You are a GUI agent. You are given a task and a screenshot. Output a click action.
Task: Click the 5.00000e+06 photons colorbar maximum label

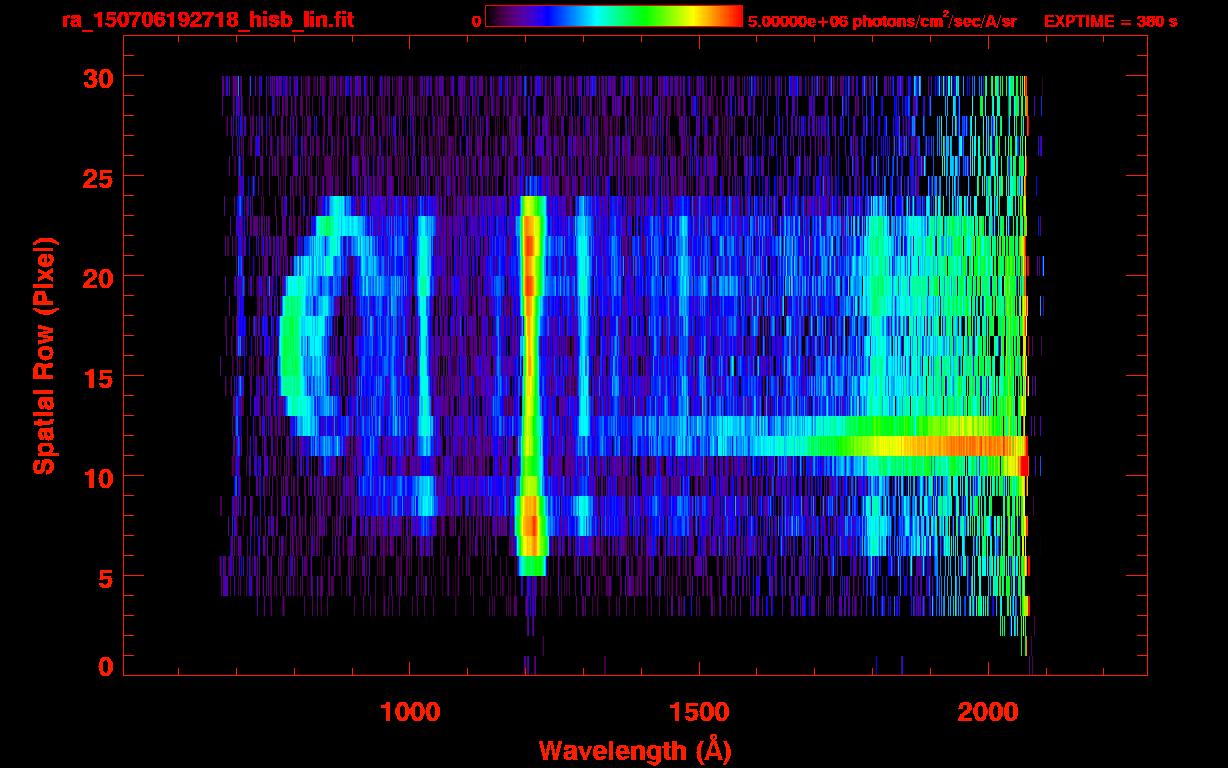pos(882,22)
